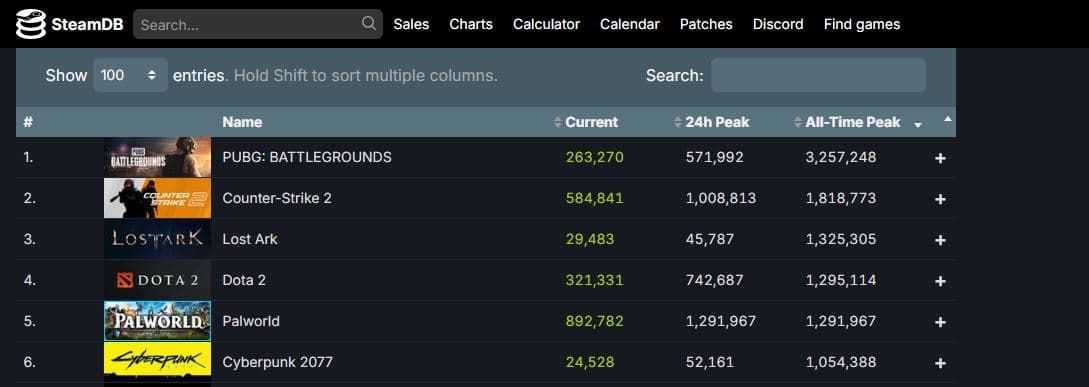This screenshot has width=1089, height=387.
Task: Select all-time peak value 3,257,248
Action: point(841,157)
